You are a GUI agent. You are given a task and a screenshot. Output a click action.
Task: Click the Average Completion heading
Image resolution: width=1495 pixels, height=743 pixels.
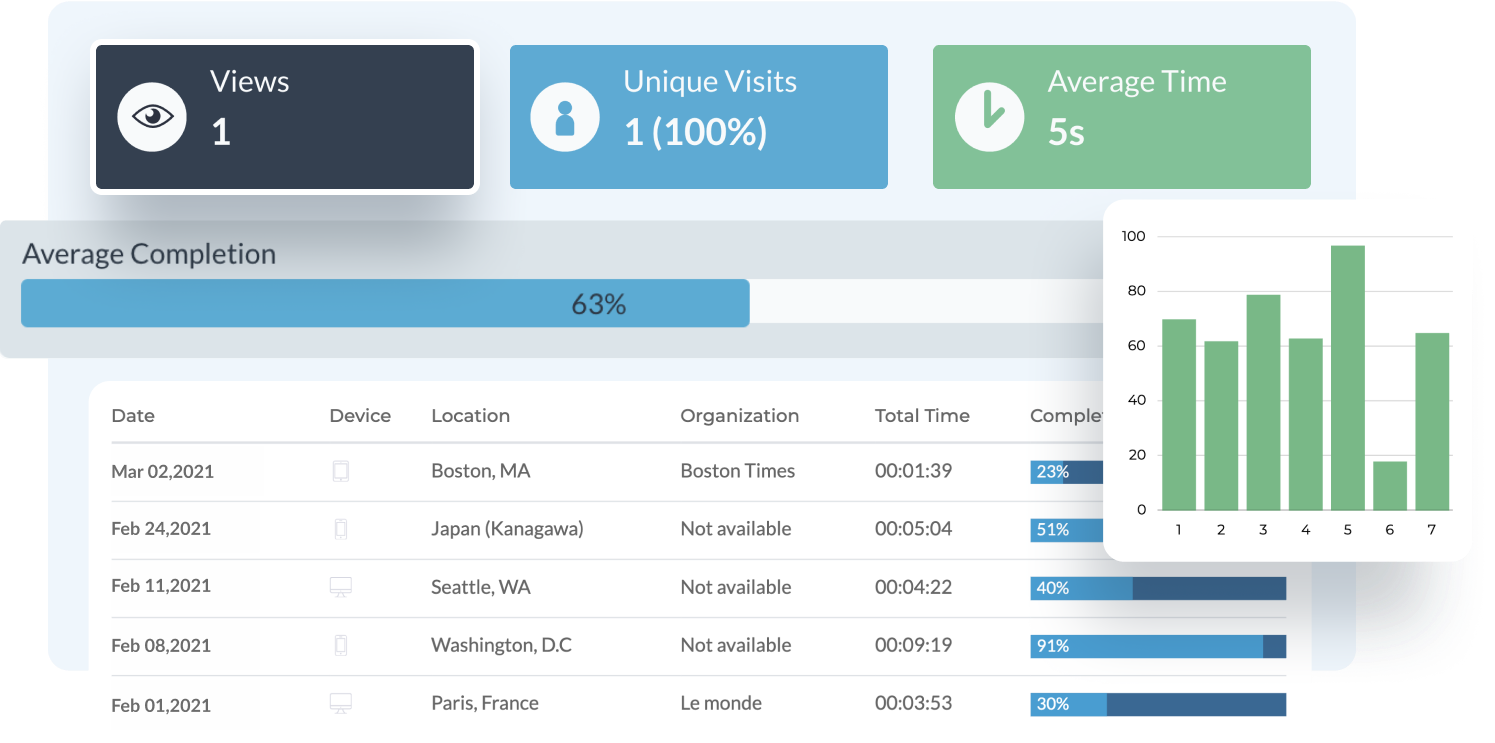[x=149, y=254]
